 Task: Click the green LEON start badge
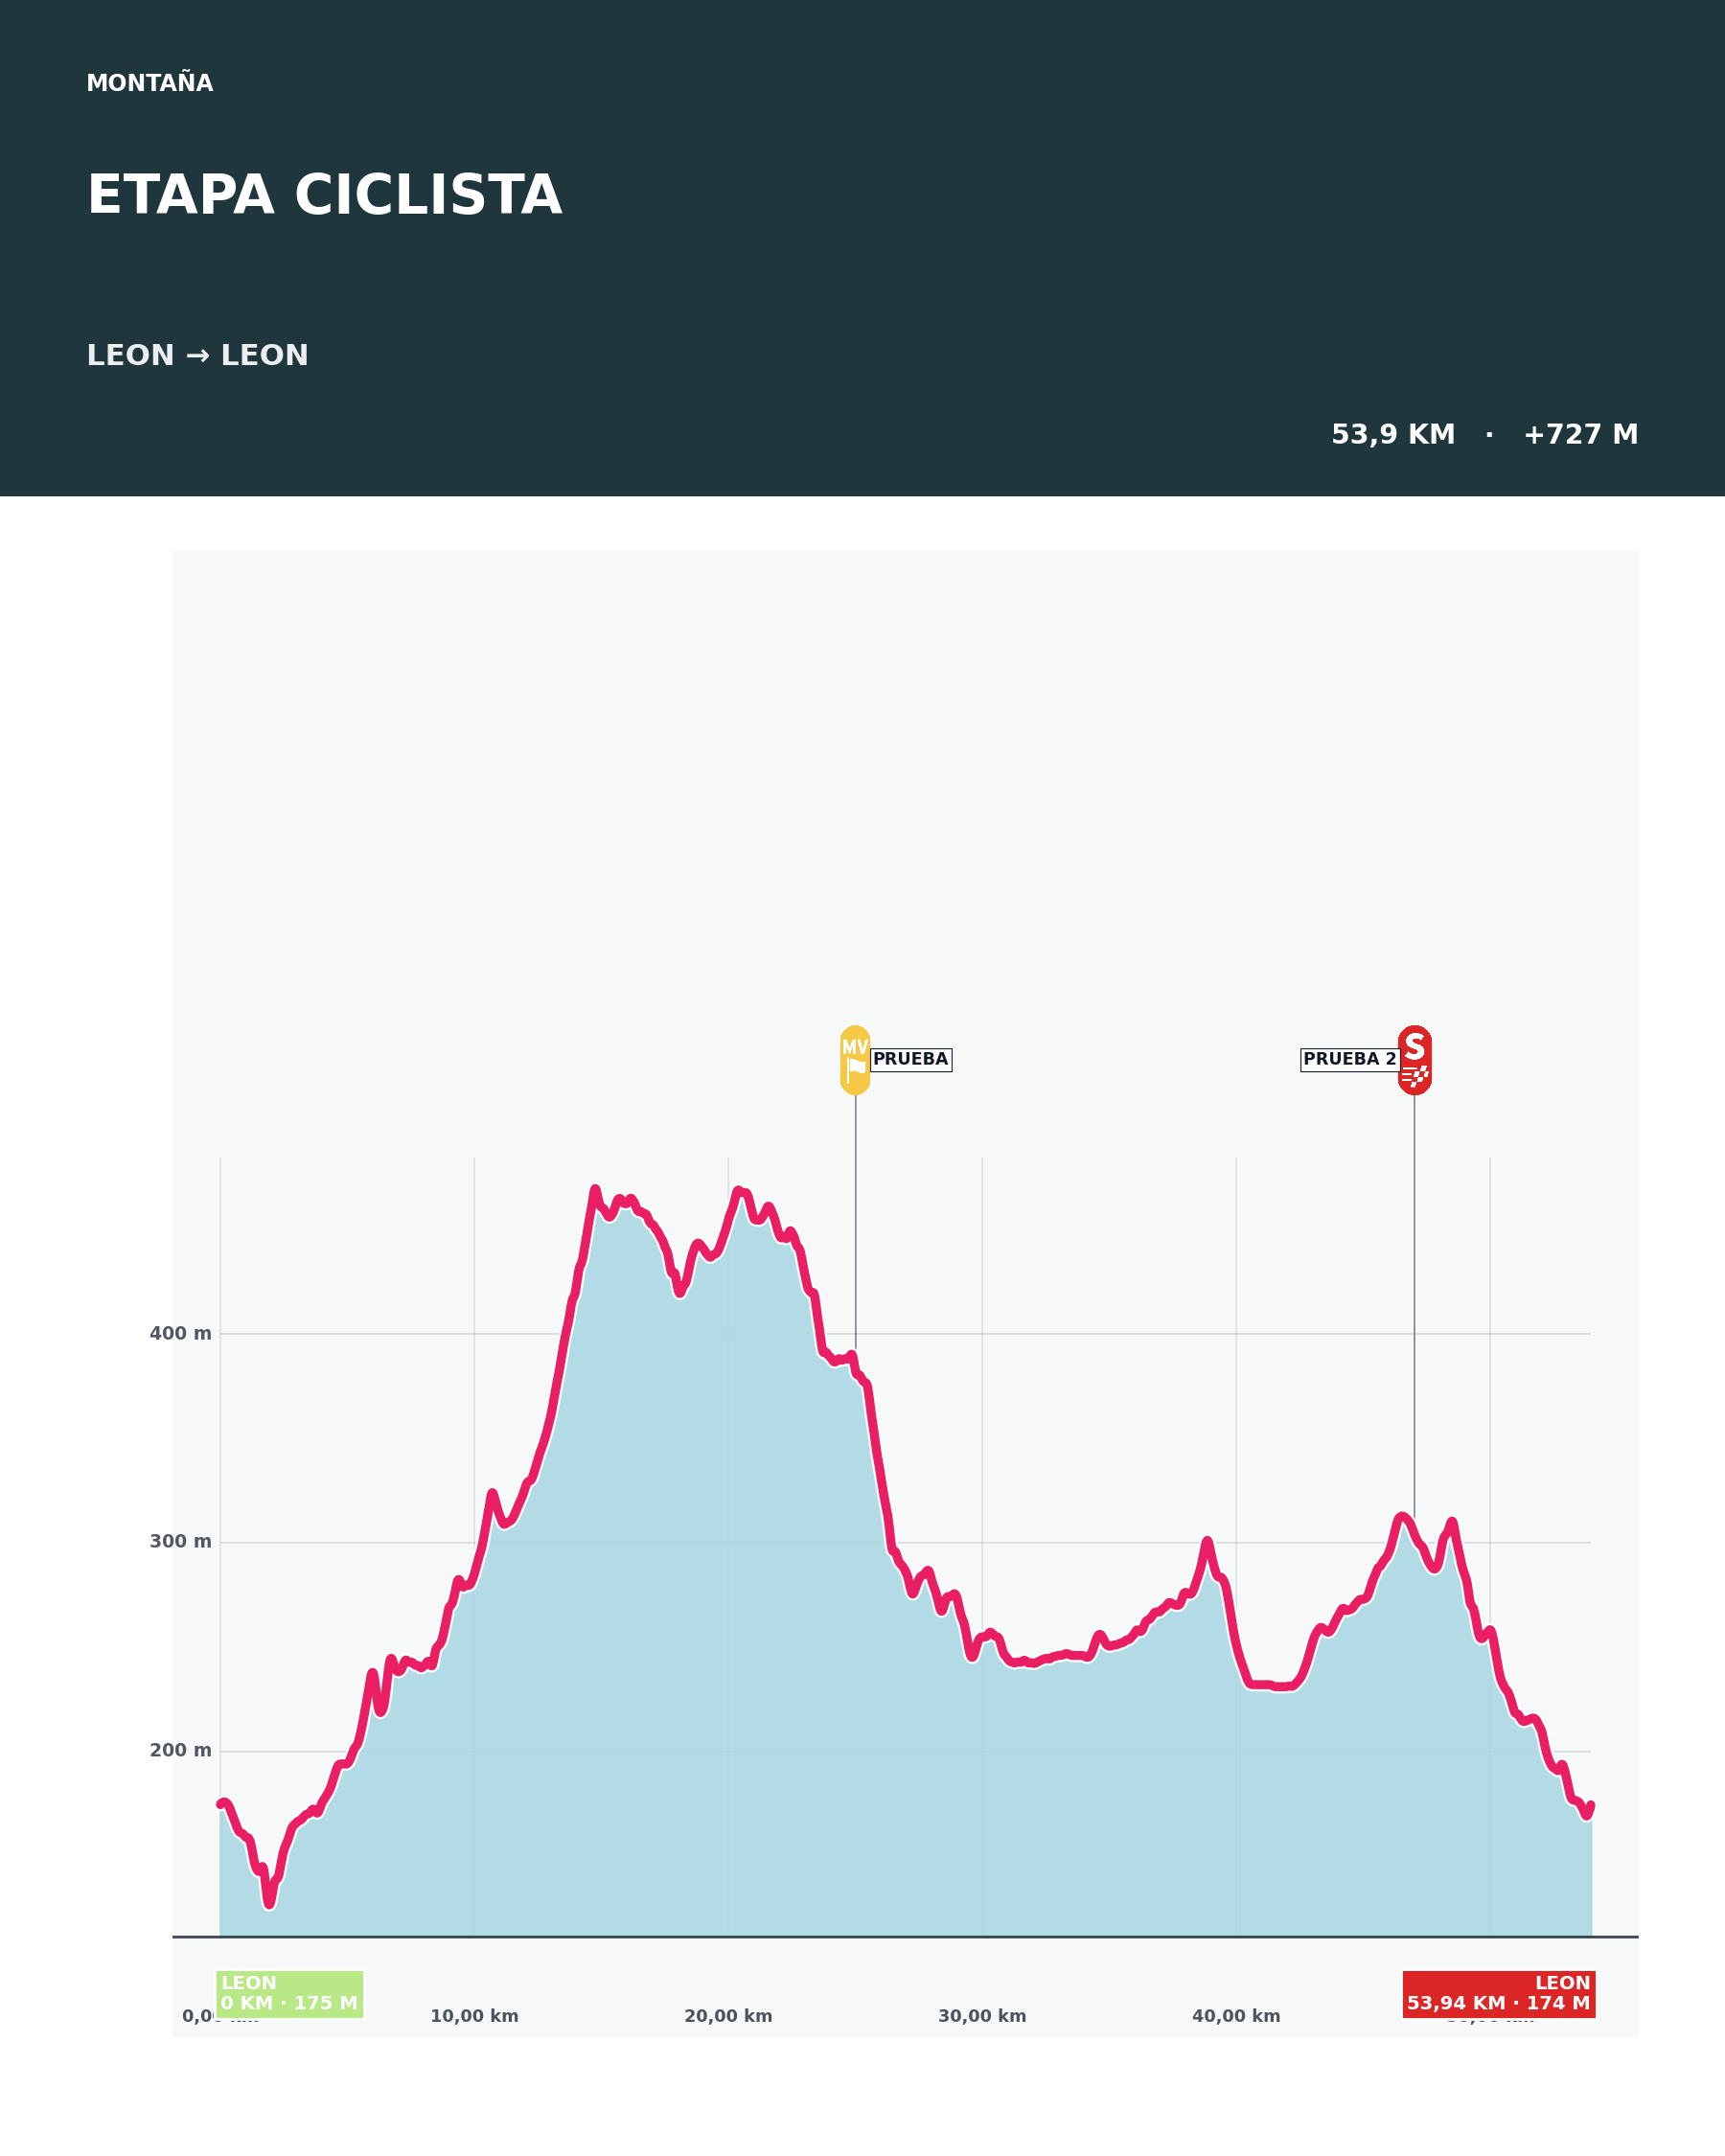(289, 1995)
